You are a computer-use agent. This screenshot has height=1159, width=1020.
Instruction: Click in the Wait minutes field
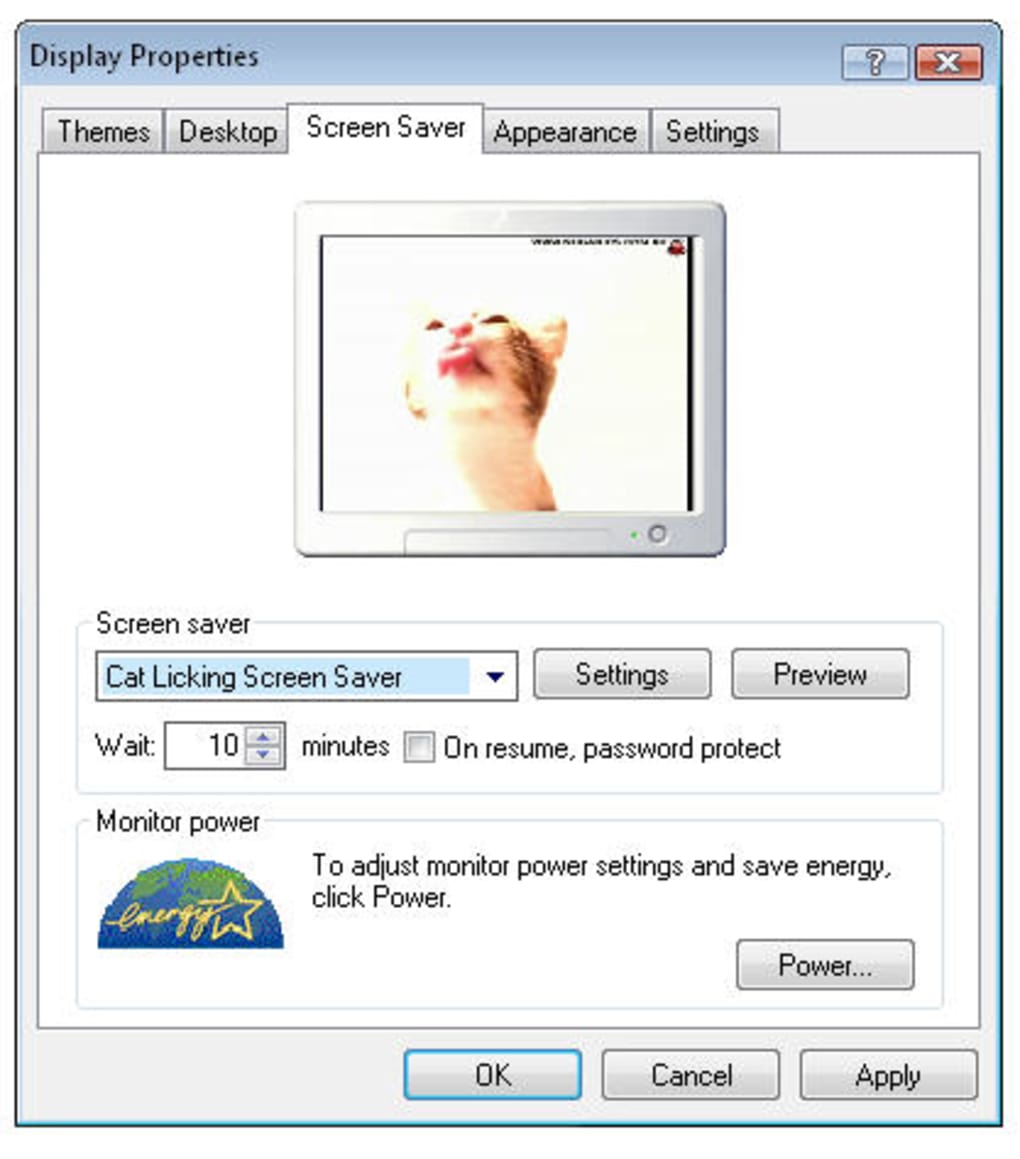pos(207,745)
